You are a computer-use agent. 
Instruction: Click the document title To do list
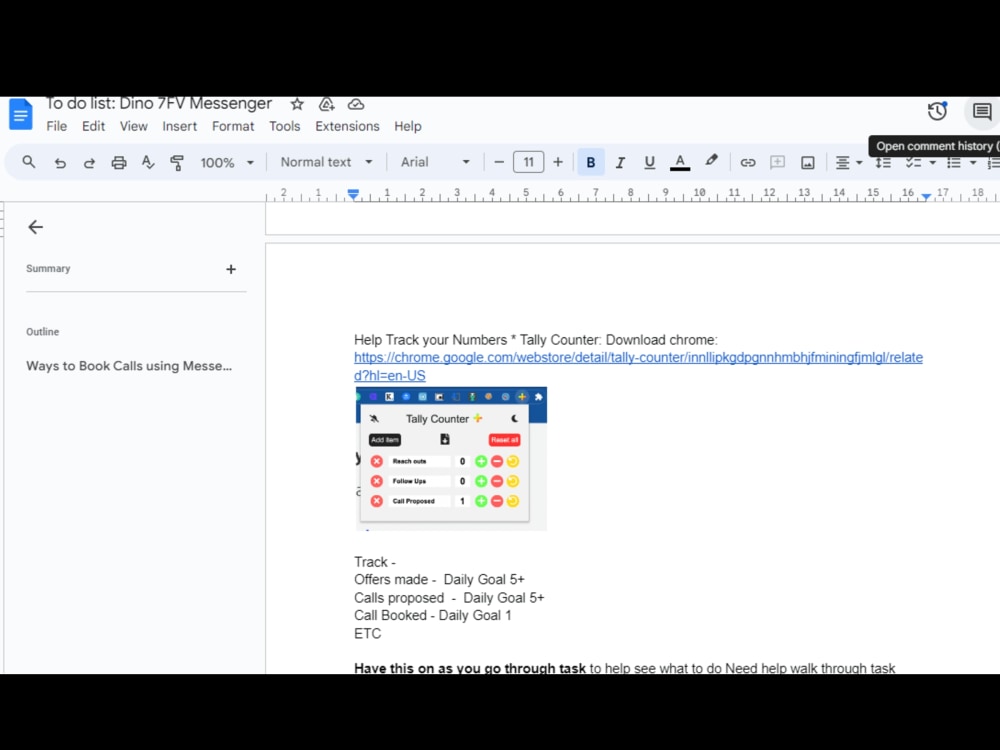pyautogui.click(x=159, y=103)
